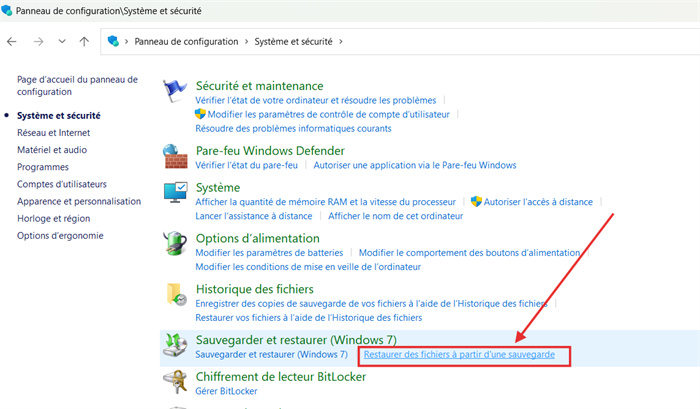Open Chiffrement de lecteur BitLocker heading
The height and width of the screenshot is (409, 700).
click(281, 377)
